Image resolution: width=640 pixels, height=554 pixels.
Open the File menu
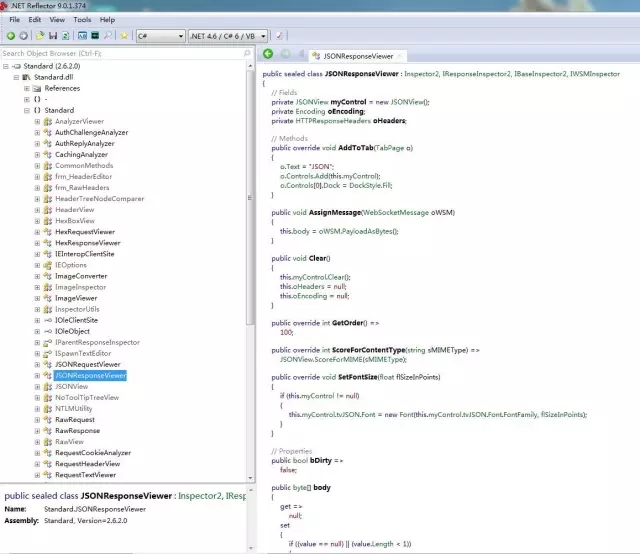point(14,20)
